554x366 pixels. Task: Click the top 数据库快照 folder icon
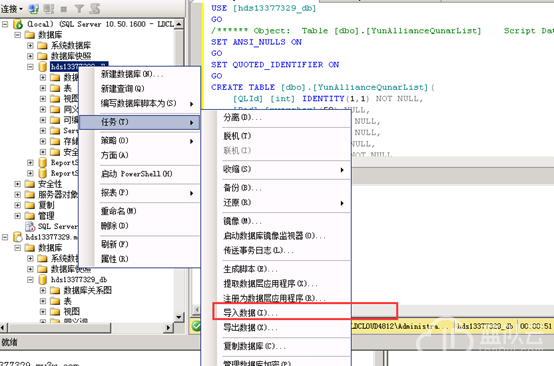coord(42,56)
